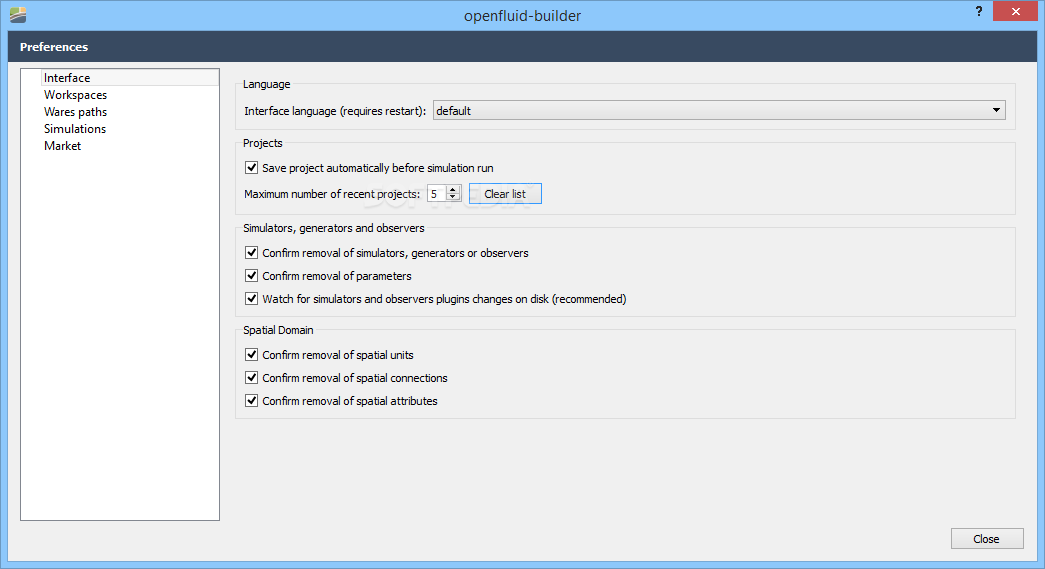1045x569 pixels.
Task: Increase maximum number of recent projects
Action: [453, 190]
